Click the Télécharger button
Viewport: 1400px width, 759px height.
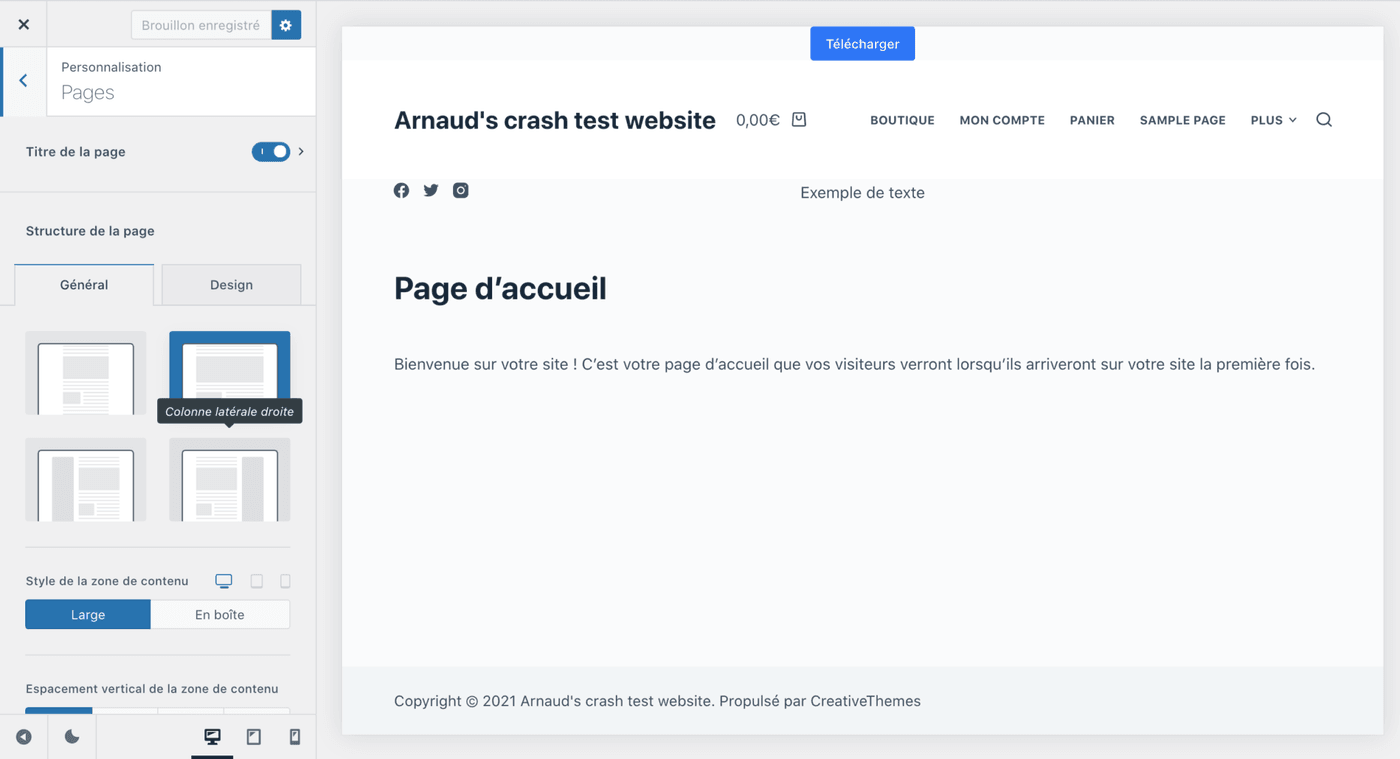pyautogui.click(x=862, y=44)
